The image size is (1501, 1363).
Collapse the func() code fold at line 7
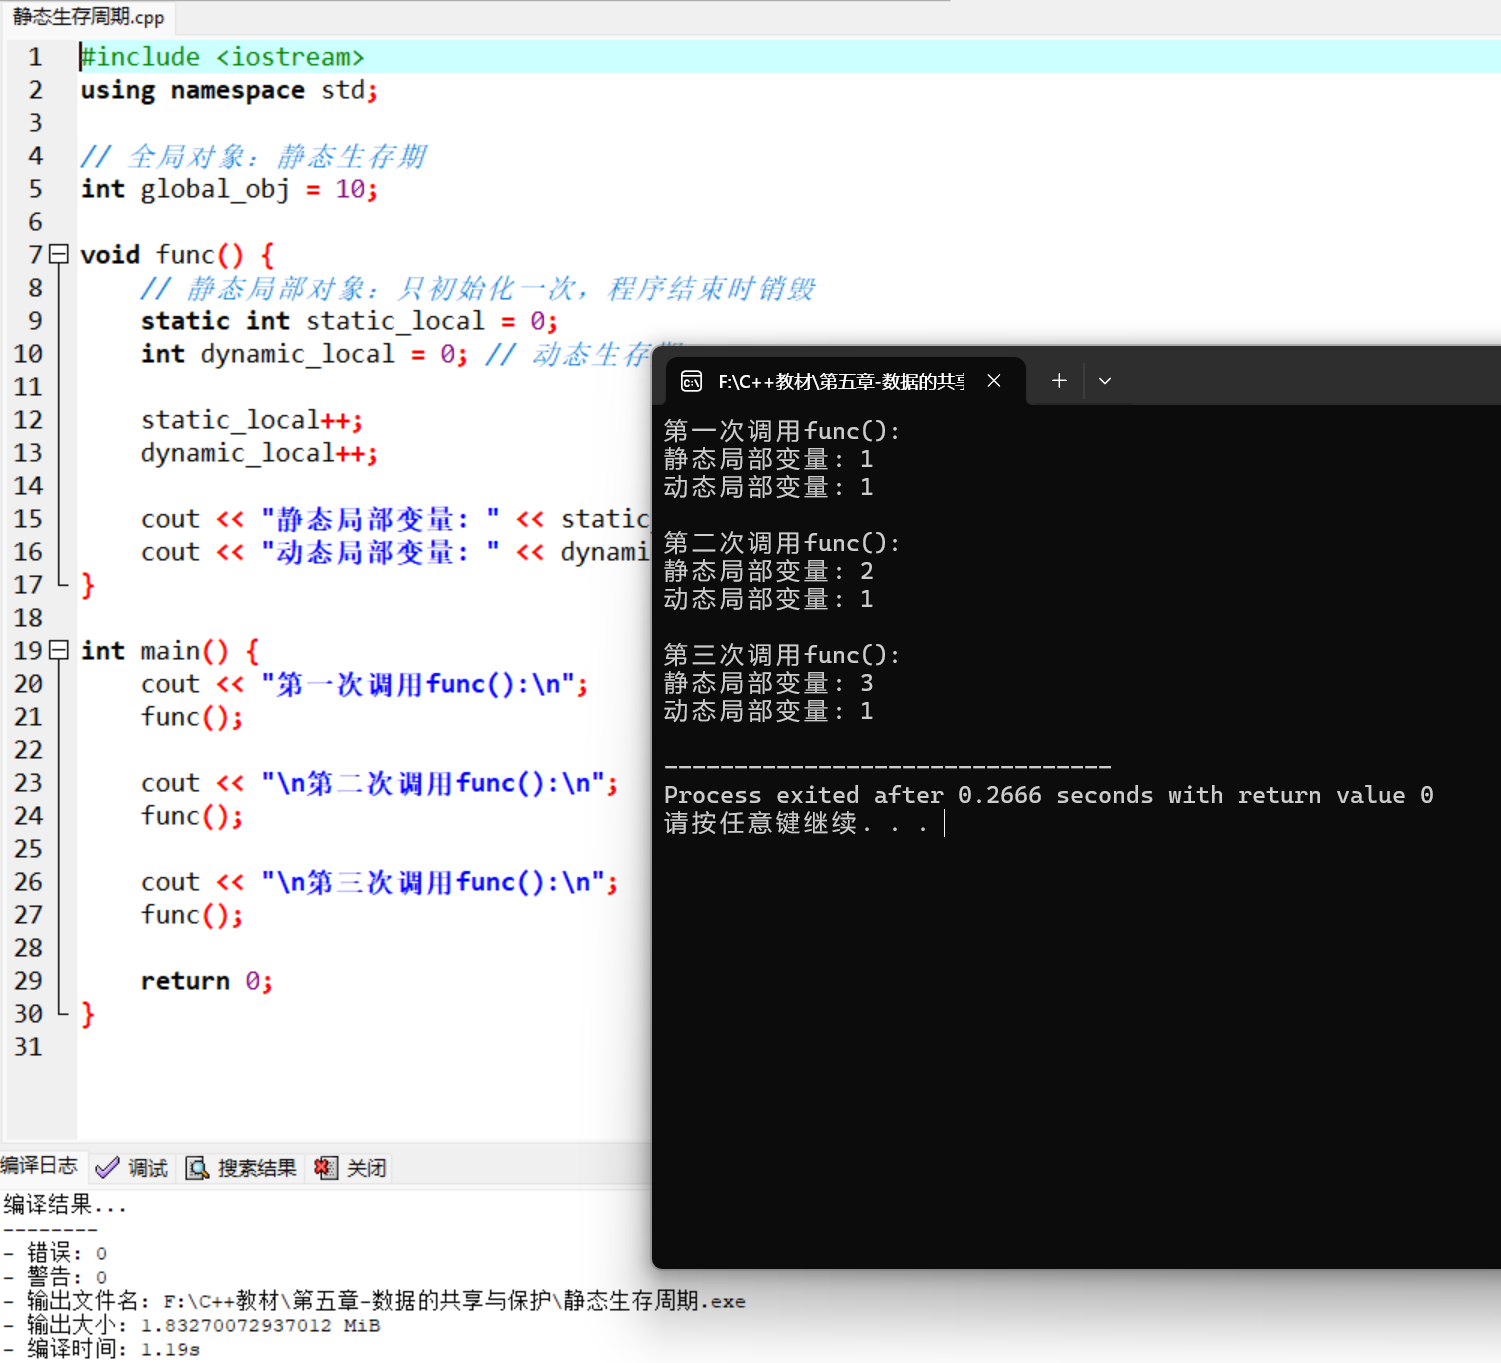tap(59, 254)
